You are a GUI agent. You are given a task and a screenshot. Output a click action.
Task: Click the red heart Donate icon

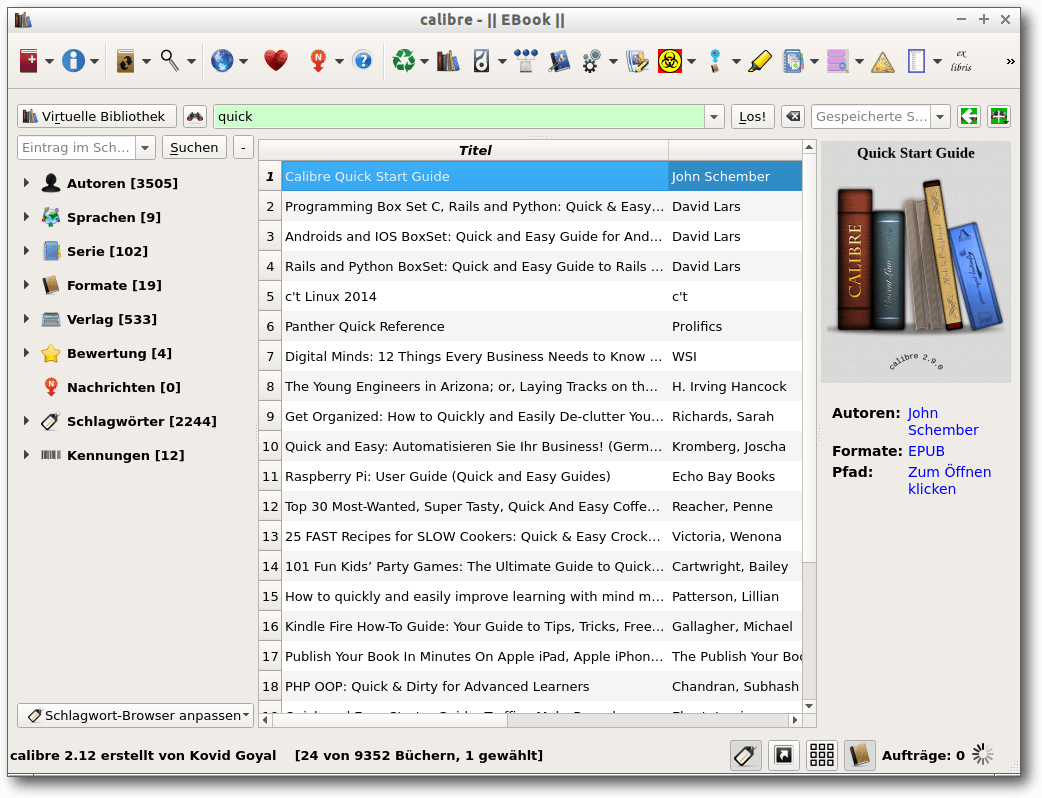(276, 61)
